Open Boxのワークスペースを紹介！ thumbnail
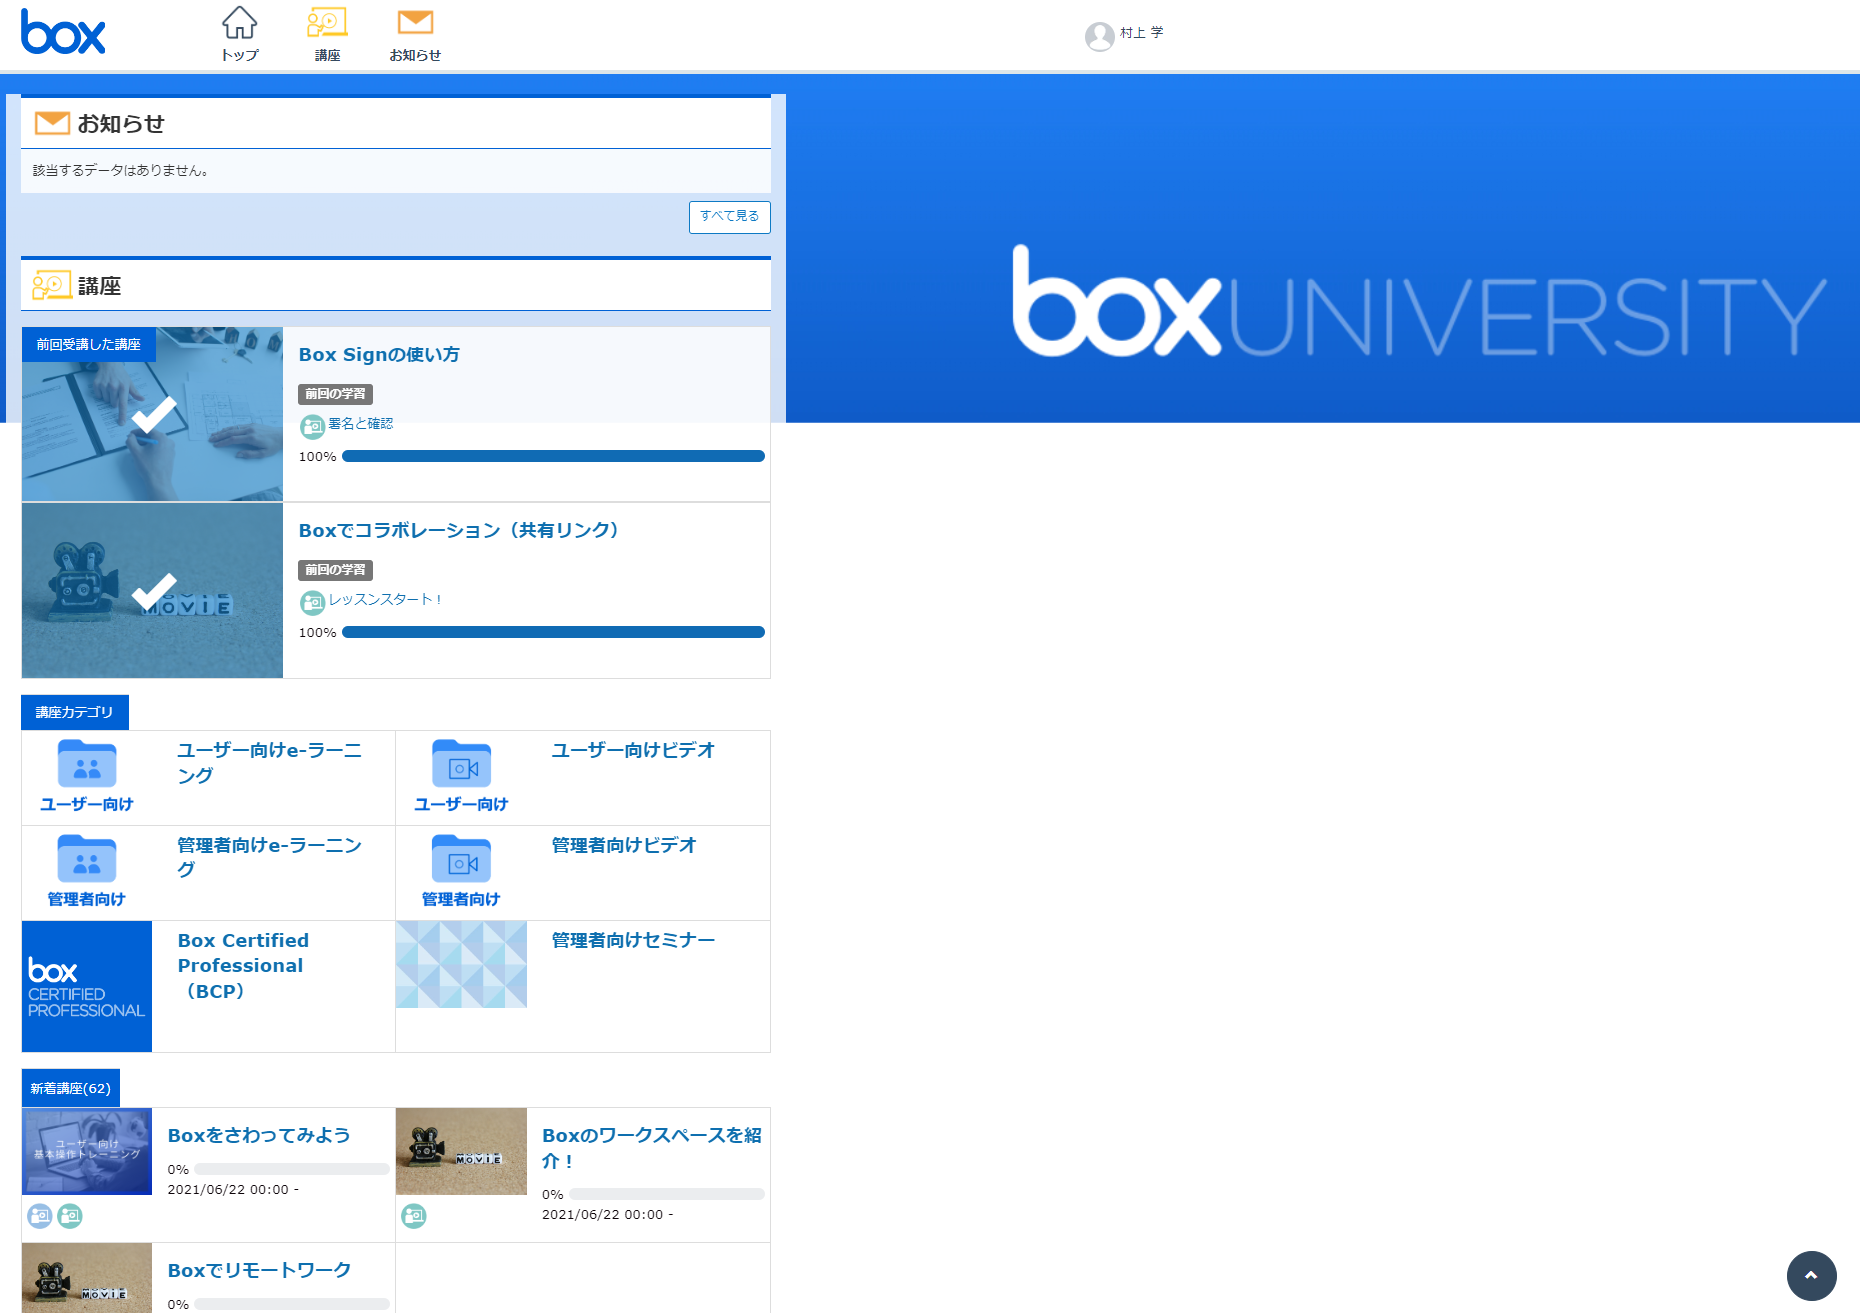The width and height of the screenshot is (1860, 1313). pos(461,1151)
